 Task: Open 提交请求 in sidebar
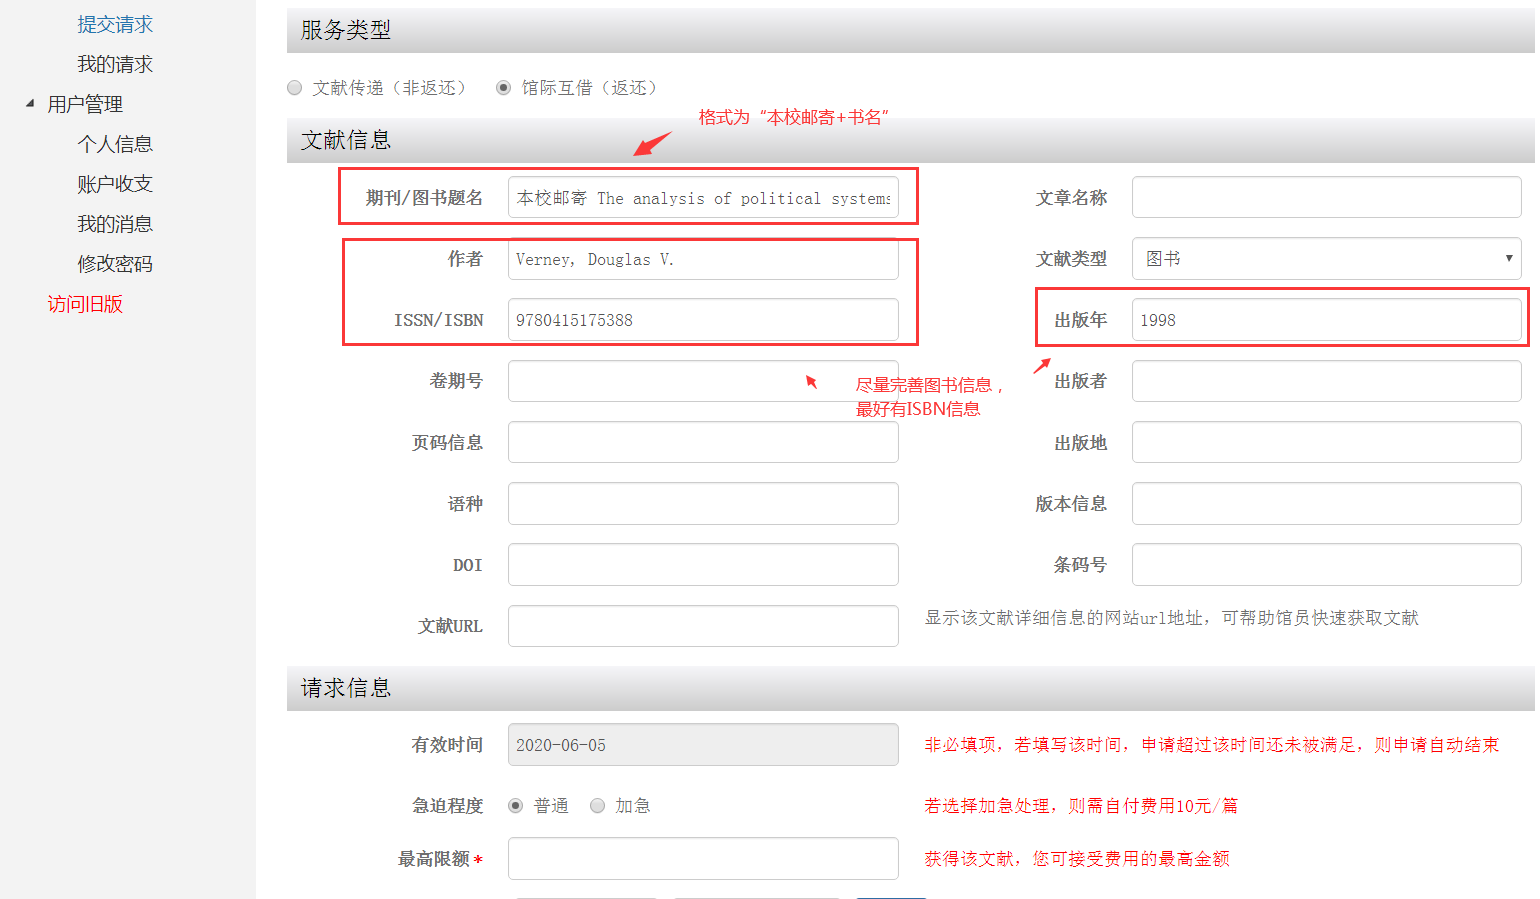[x=115, y=24]
